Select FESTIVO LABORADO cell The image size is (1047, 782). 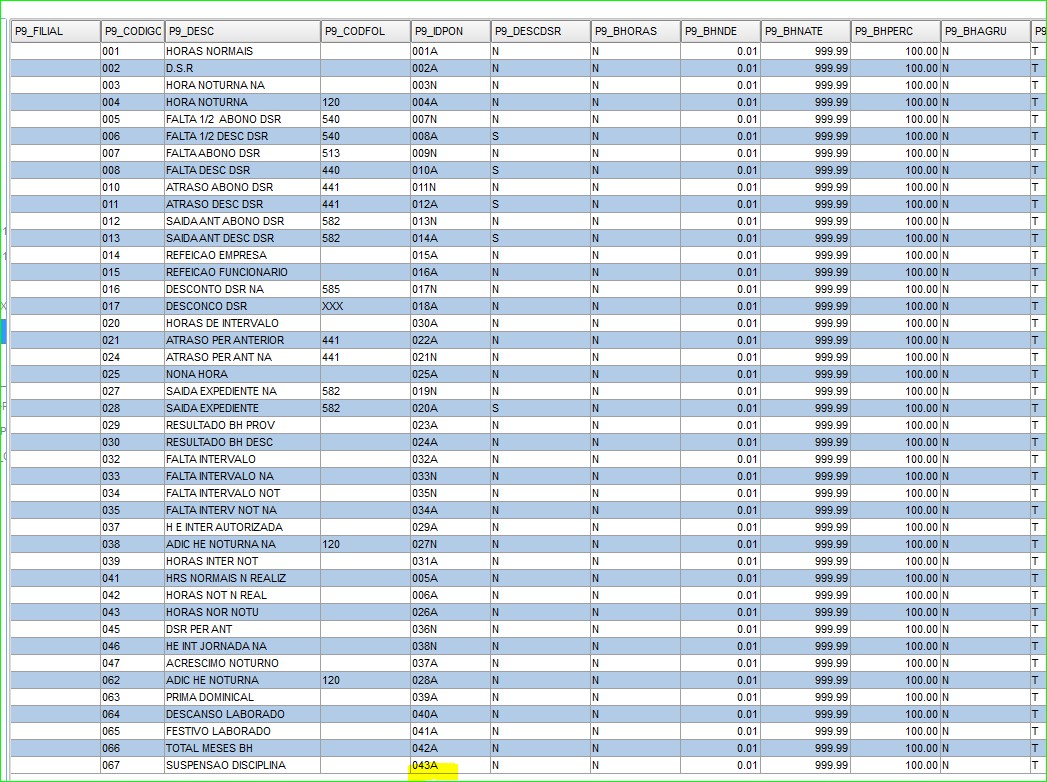[242, 732]
